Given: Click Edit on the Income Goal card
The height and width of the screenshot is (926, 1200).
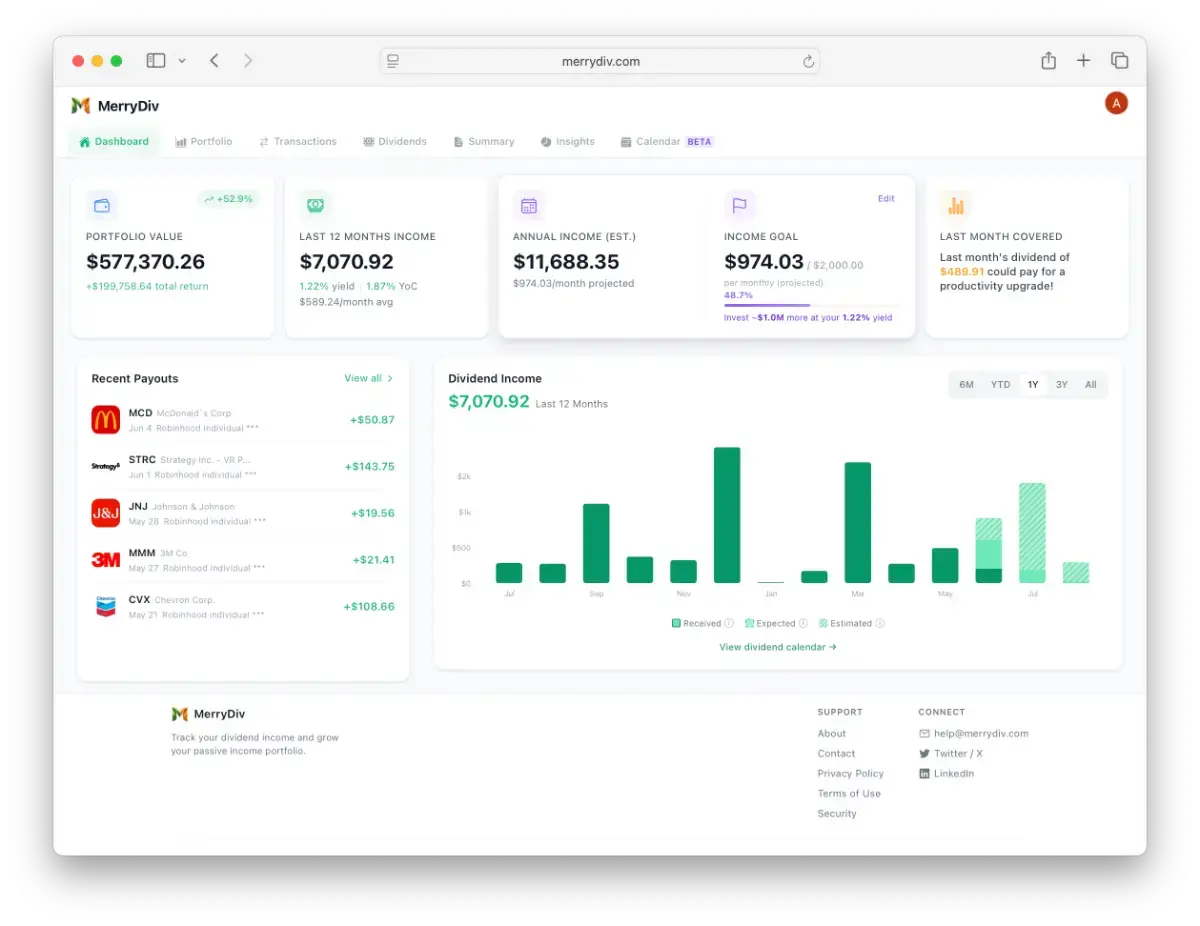Looking at the screenshot, I should tap(886, 198).
